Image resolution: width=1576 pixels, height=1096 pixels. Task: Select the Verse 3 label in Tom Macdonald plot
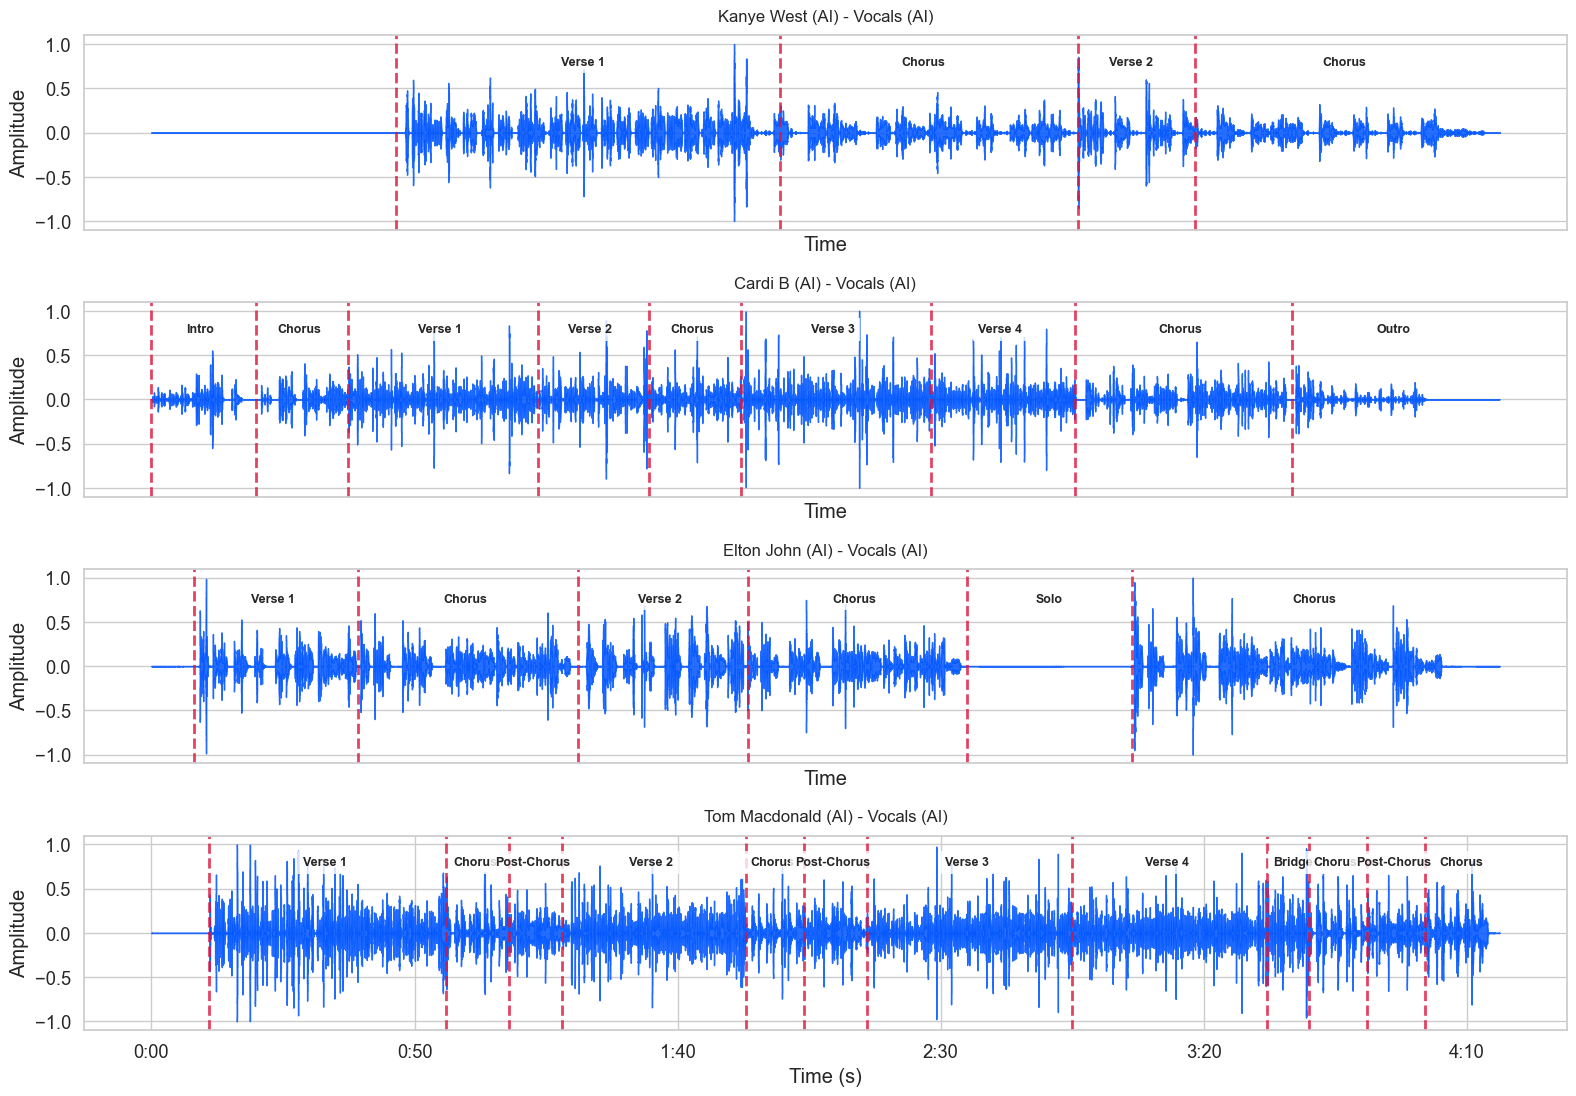coord(967,862)
